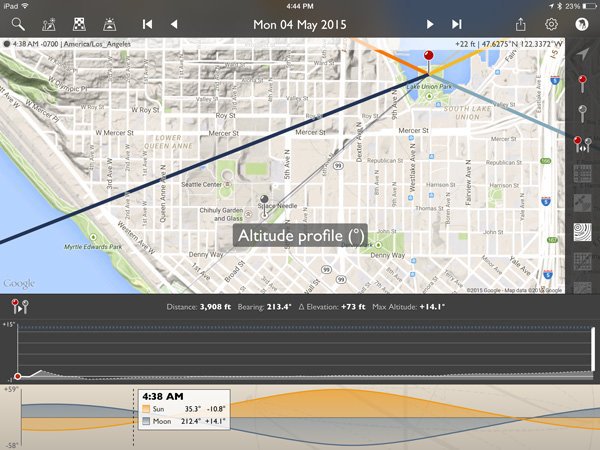This screenshot has height=450, width=600.
Task: Open the location search magnifier
Action: pos(18,23)
